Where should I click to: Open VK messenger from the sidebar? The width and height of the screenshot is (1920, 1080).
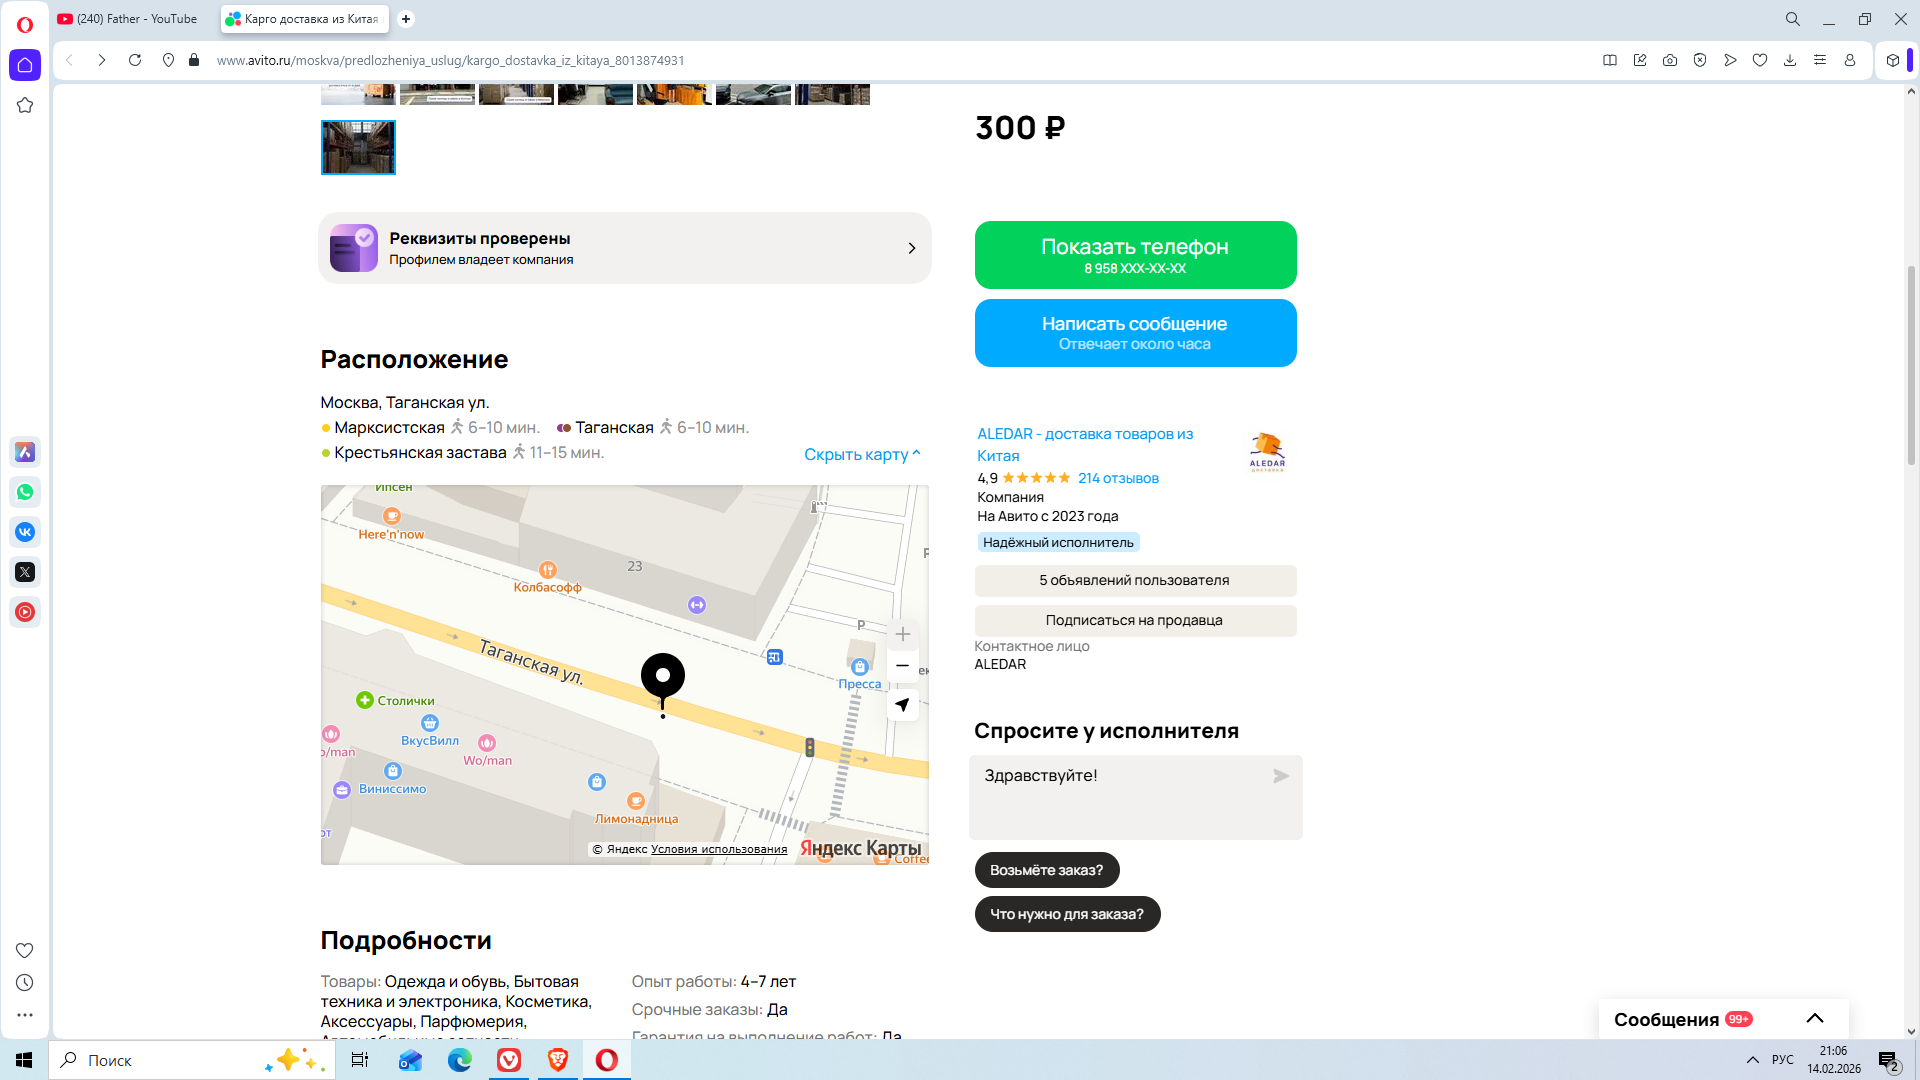tap(25, 532)
